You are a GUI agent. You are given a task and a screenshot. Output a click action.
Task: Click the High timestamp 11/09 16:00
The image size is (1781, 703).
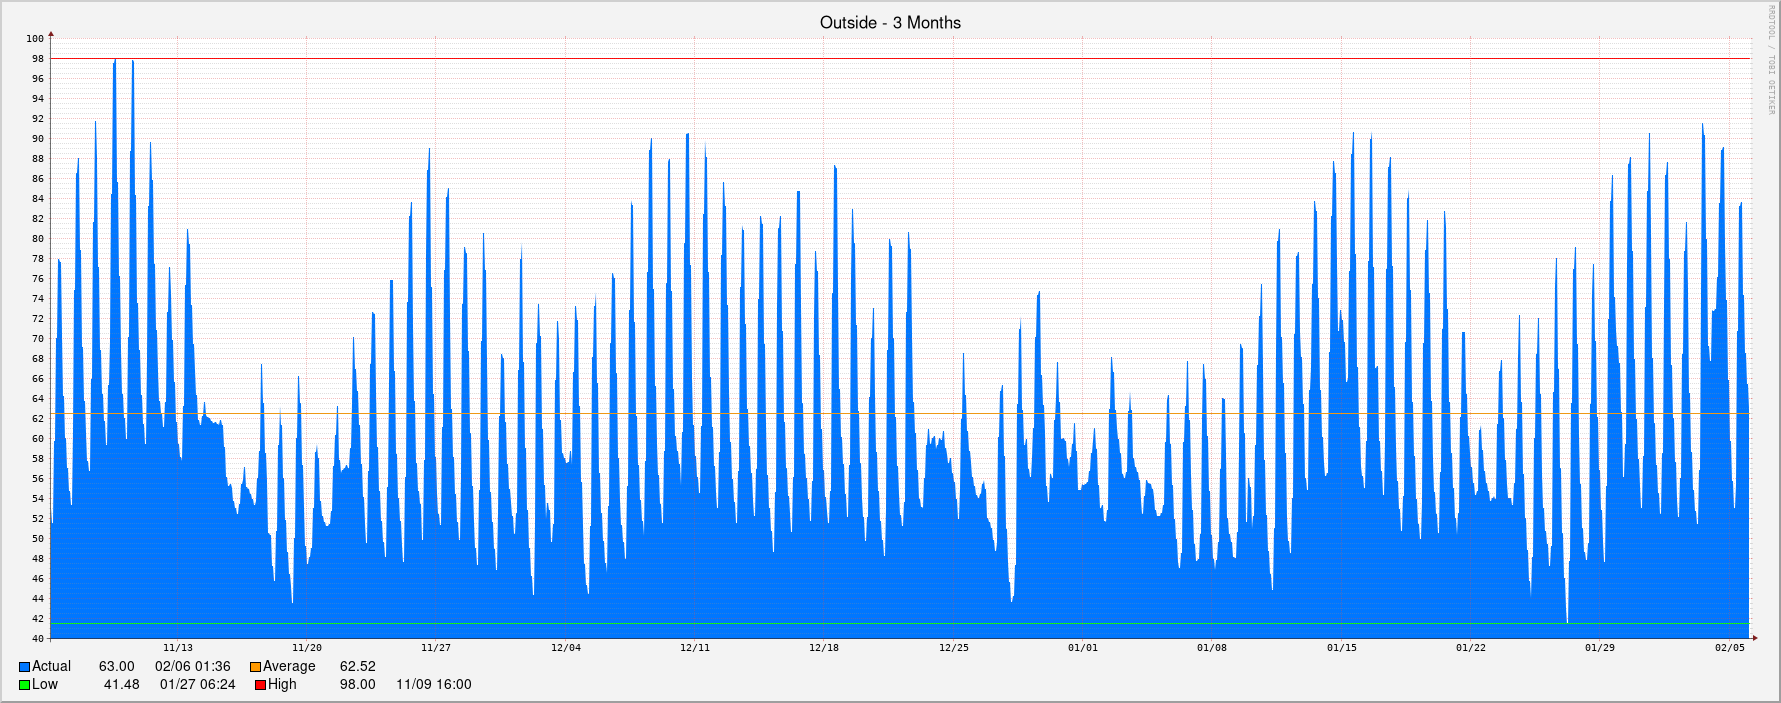click(433, 685)
